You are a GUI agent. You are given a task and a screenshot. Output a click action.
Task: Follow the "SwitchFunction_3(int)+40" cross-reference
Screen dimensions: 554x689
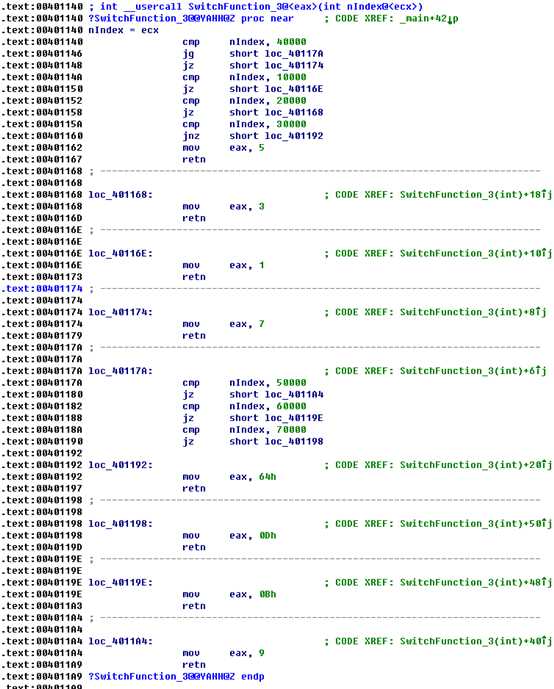tap(475, 642)
